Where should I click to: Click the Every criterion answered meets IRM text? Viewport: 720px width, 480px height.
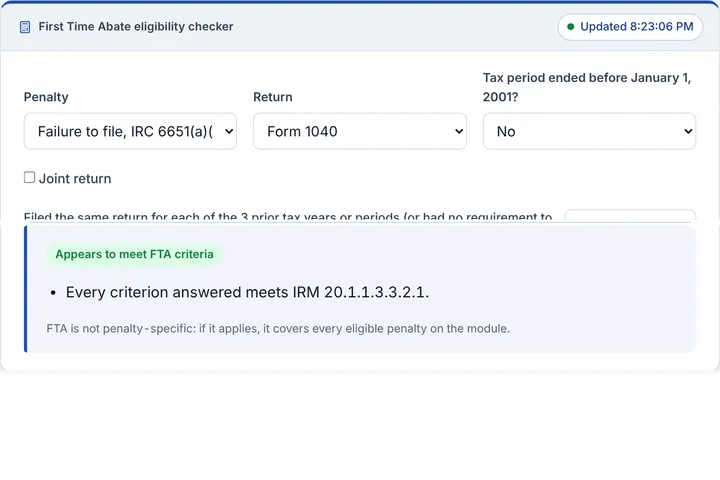click(248, 292)
